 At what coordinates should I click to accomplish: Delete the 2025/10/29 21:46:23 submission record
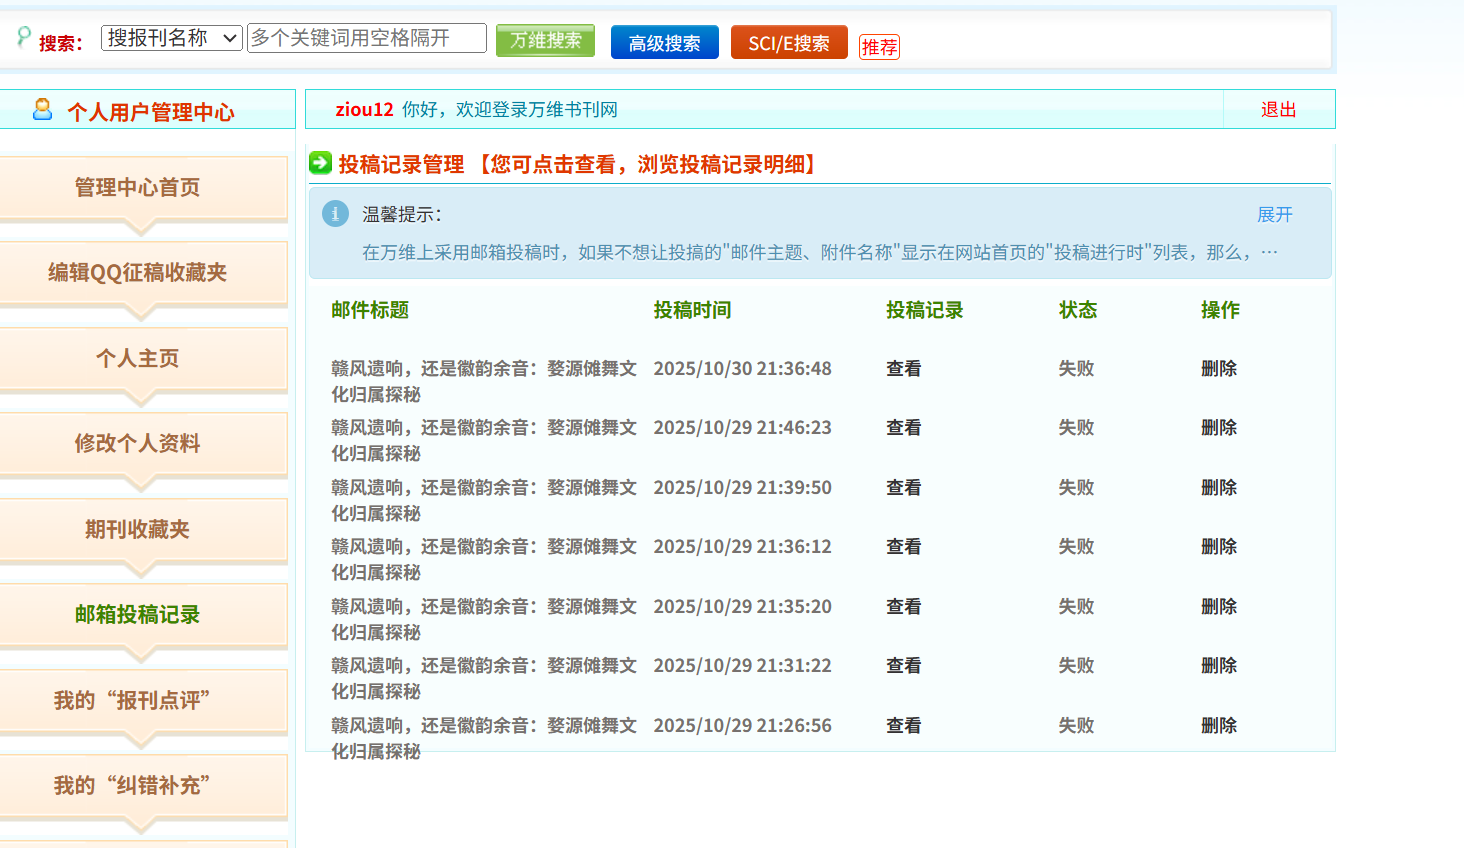[x=1218, y=427]
